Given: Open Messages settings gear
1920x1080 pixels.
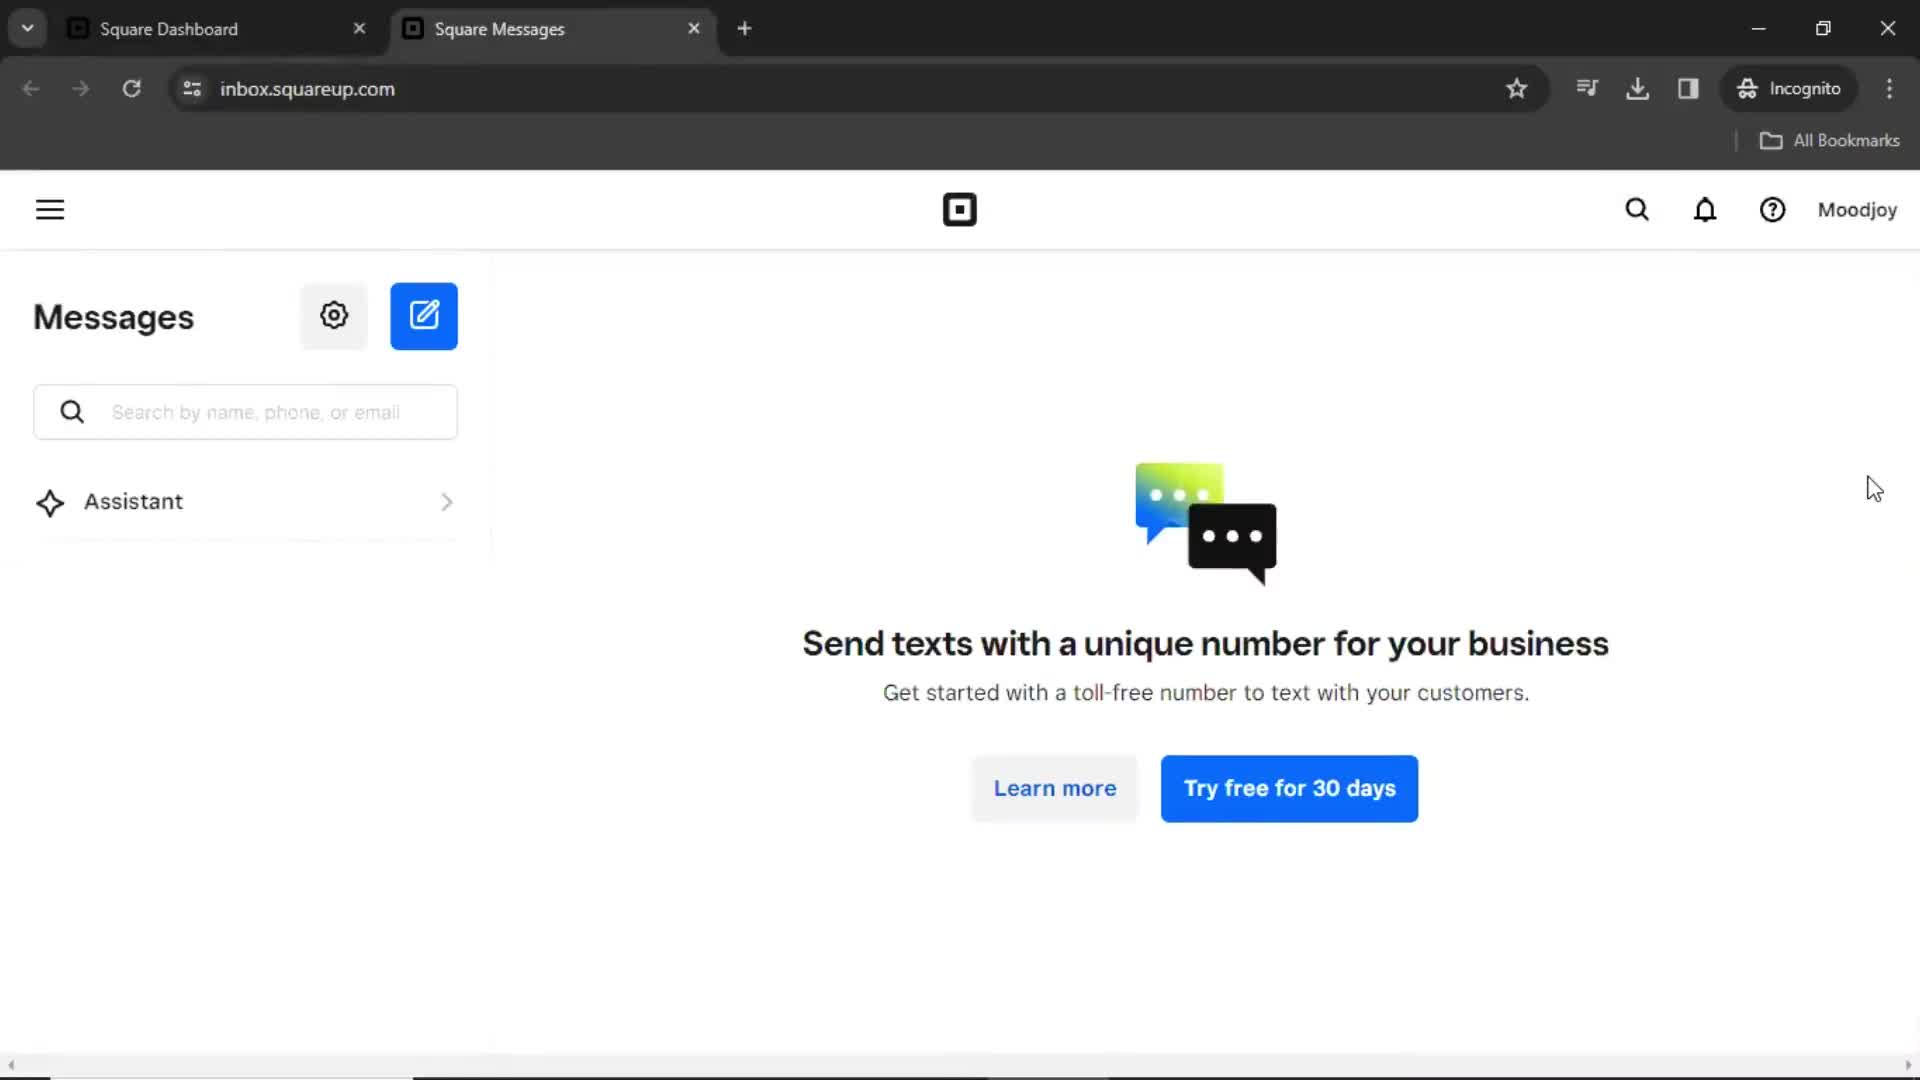Looking at the screenshot, I should coord(334,316).
